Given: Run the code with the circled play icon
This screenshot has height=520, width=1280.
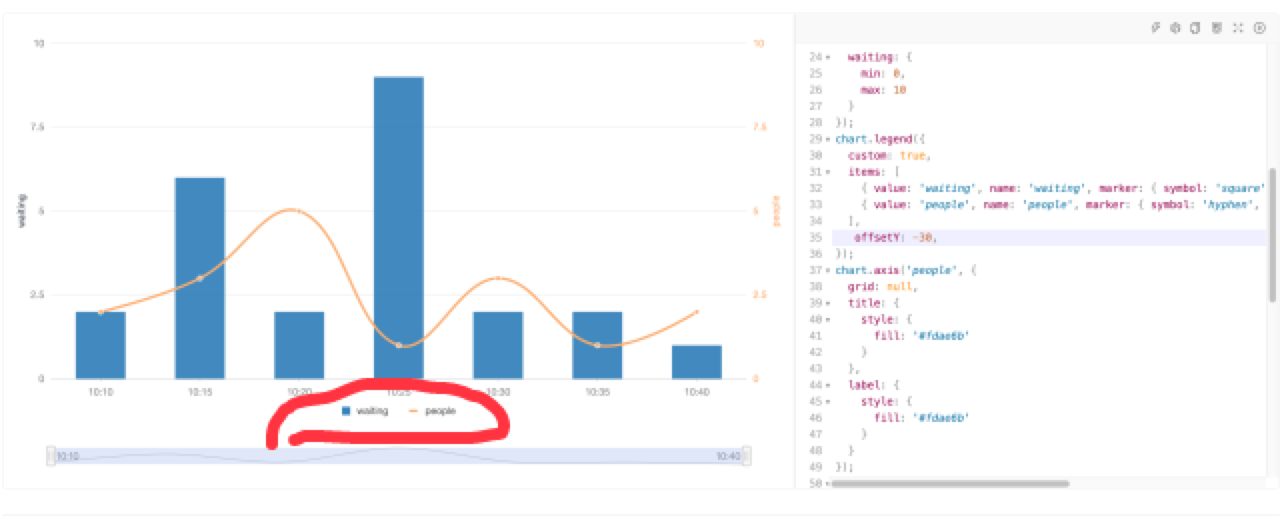Looking at the screenshot, I should coord(1259,28).
